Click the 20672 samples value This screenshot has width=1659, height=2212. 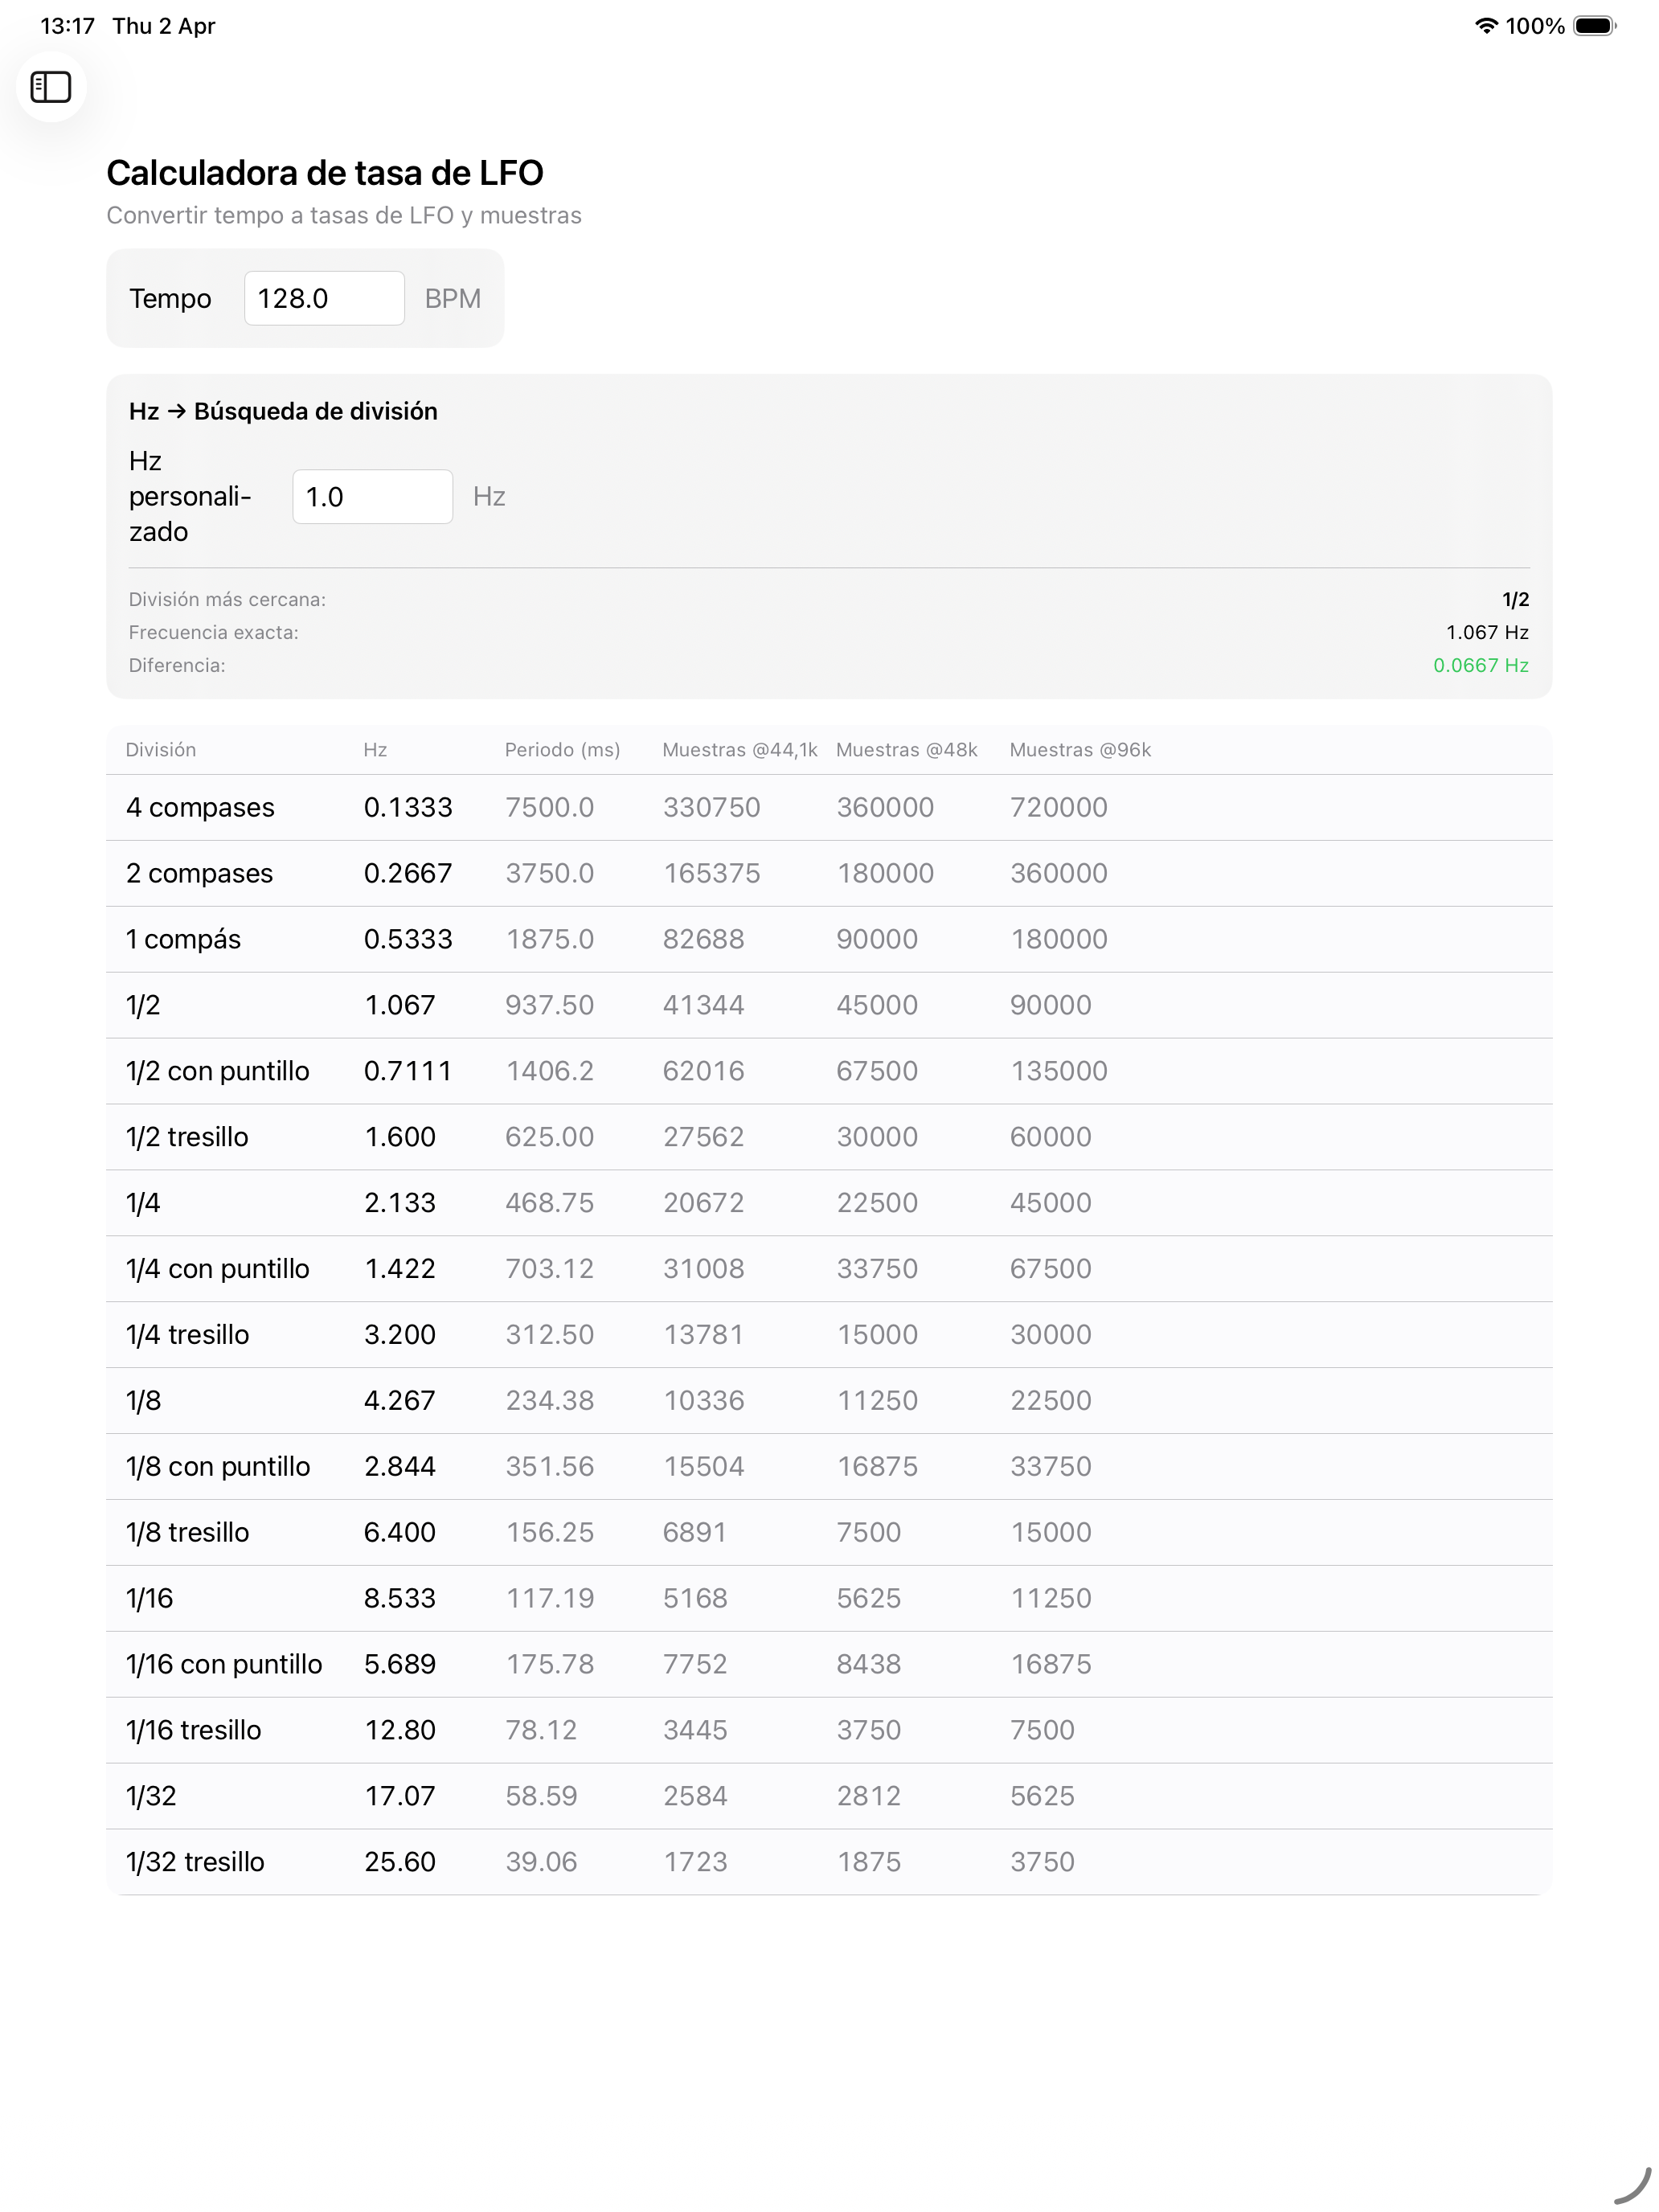703,1203
